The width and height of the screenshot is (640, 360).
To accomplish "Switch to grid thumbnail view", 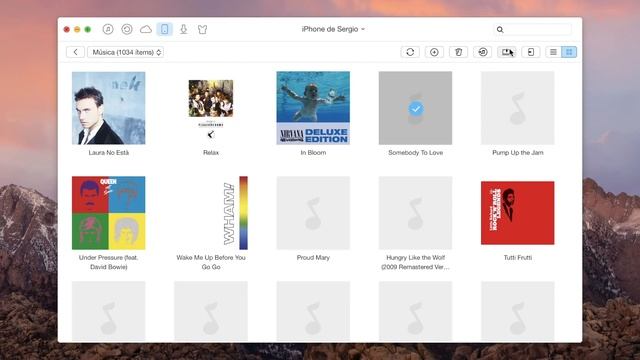I will point(569,52).
